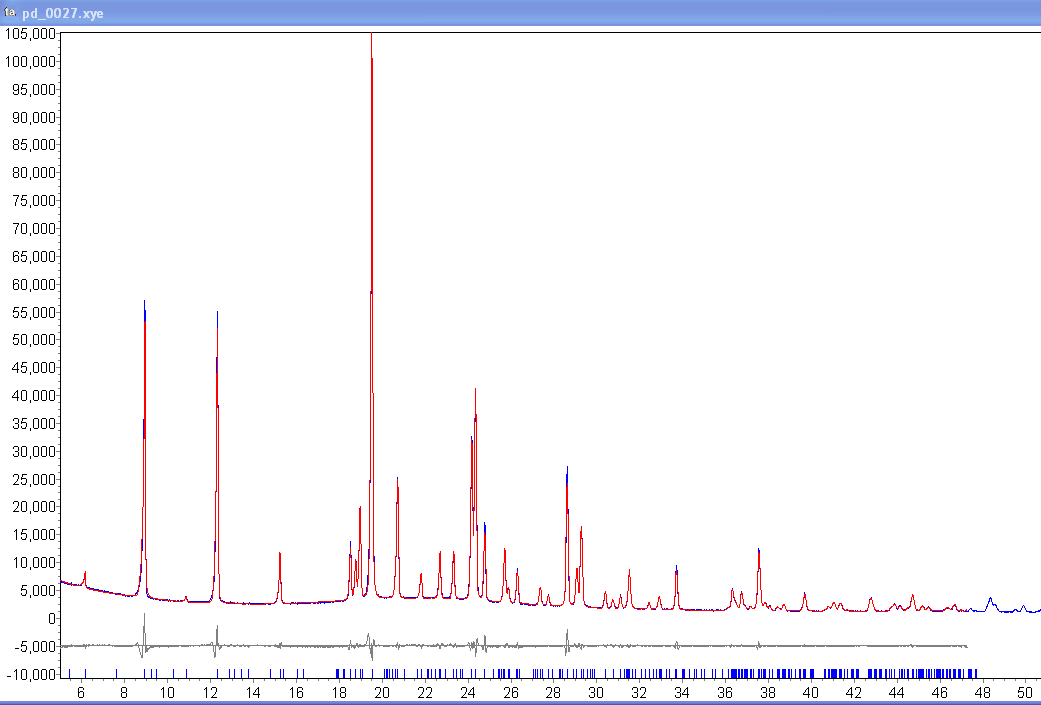Click the 12 label on x-axis
The height and width of the screenshot is (705, 1041).
tap(210, 692)
